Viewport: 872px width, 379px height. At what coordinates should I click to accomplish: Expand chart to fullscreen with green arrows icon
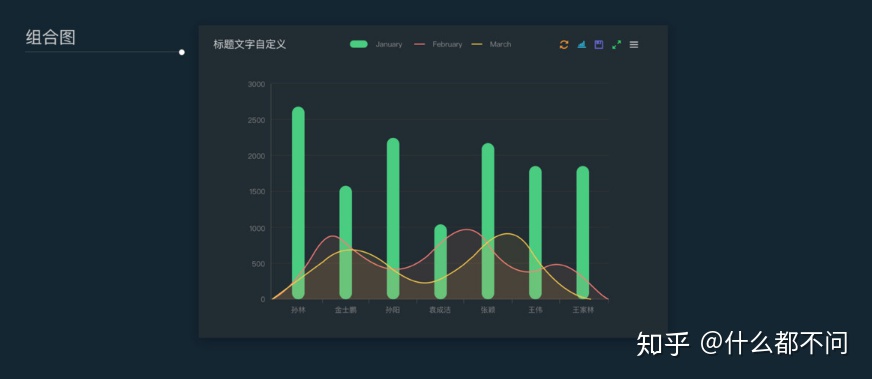[616, 44]
